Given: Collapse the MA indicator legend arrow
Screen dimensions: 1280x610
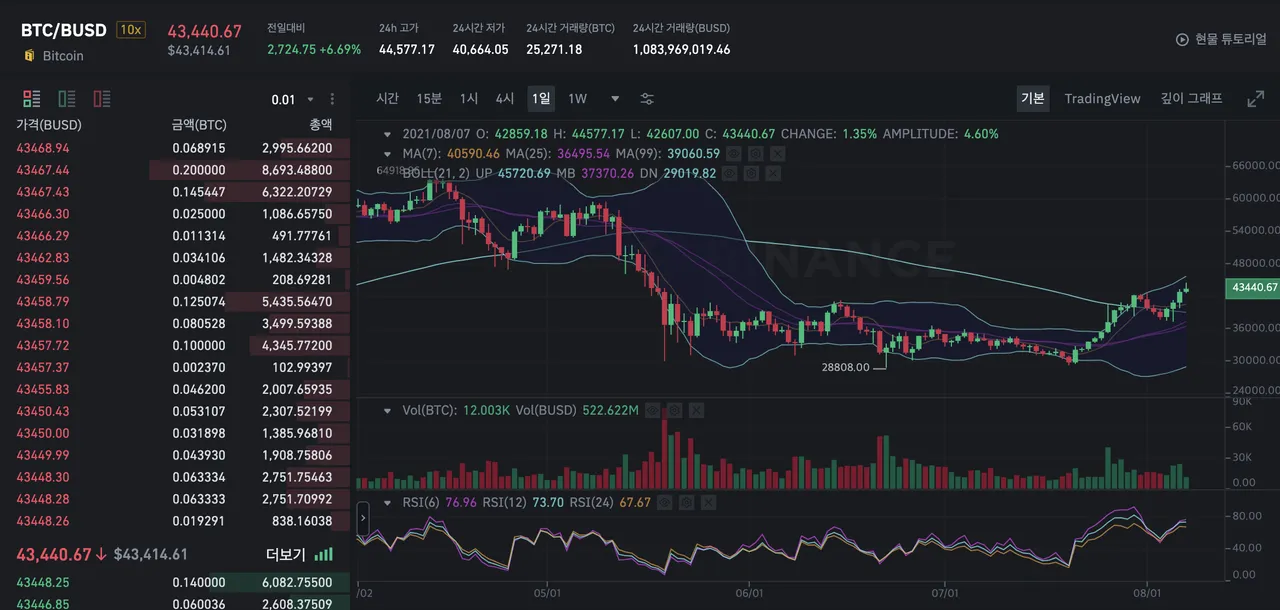Looking at the screenshot, I should [389, 154].
